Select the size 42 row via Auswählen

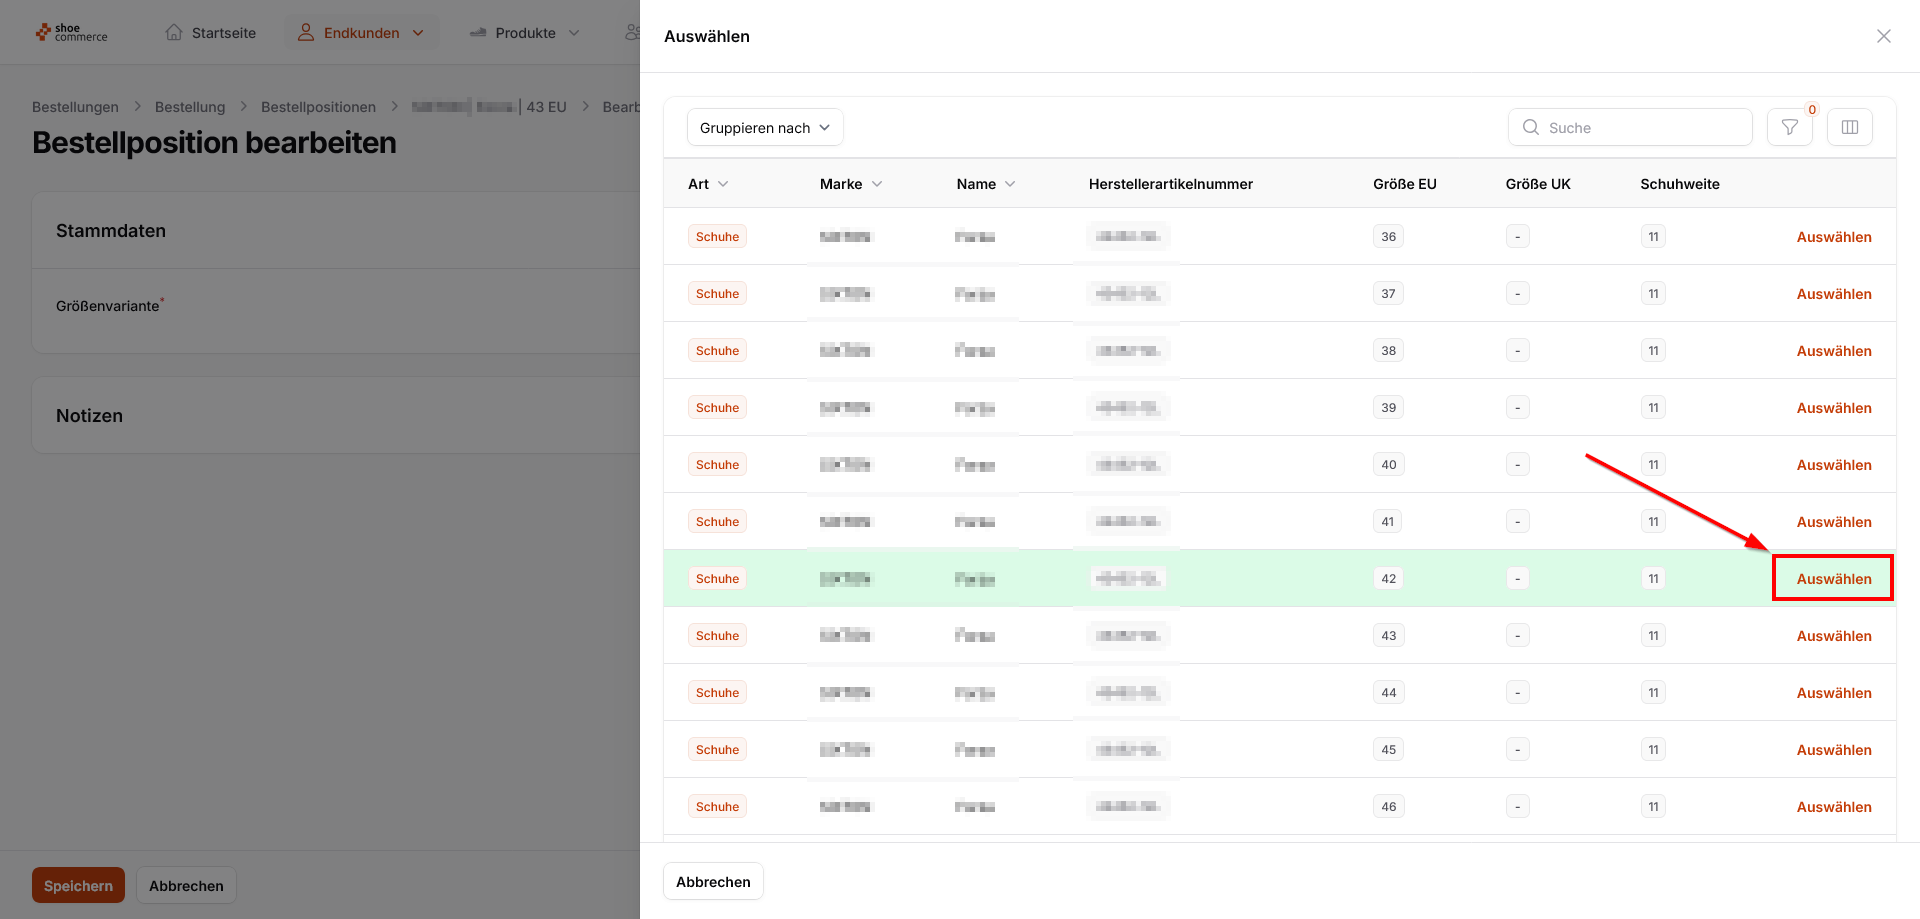[1833, 579]
